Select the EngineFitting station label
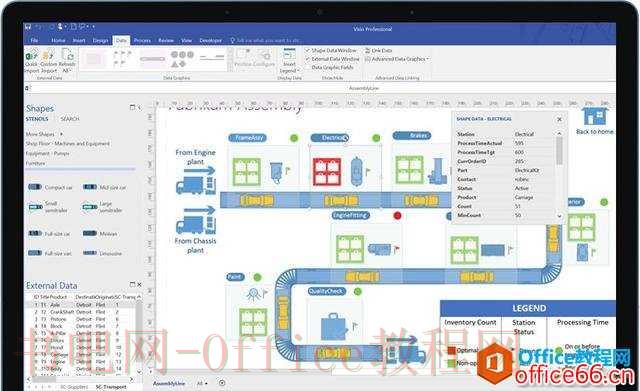The width and height of the screenshot is (640, 391). [x=351, y=215]
